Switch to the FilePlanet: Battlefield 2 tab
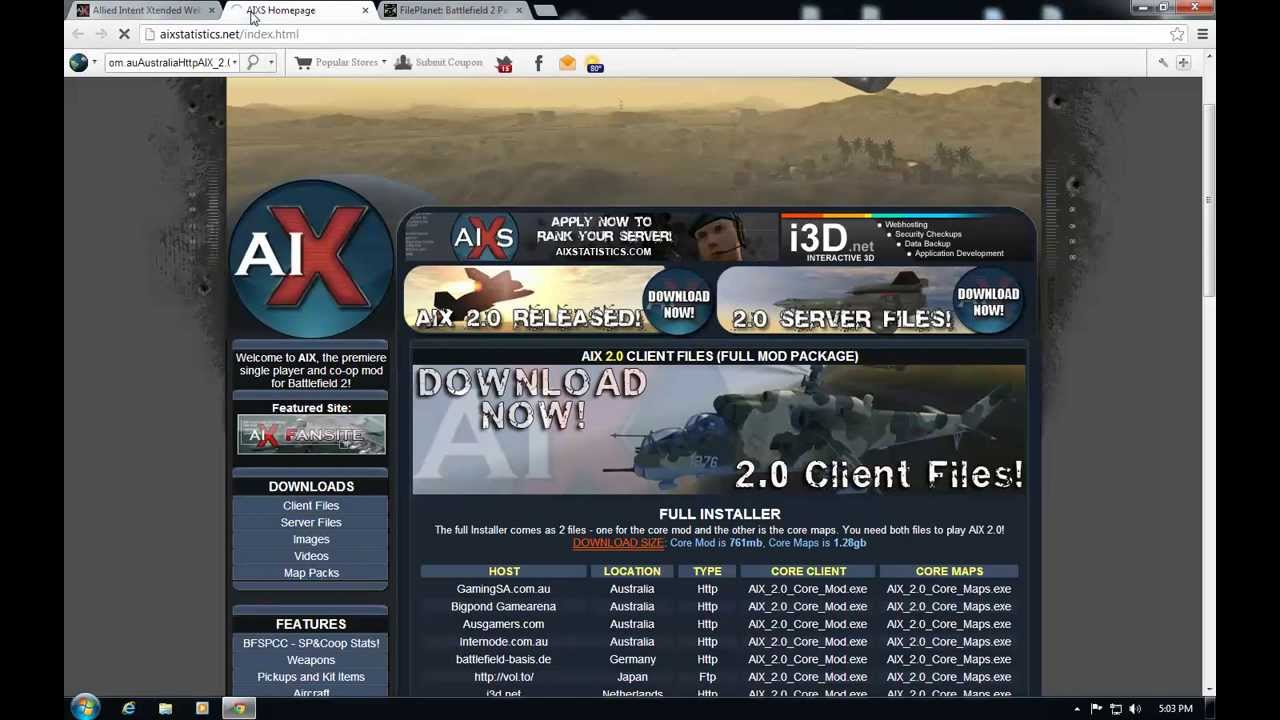 pyautogui.click(x=452, y=10)
